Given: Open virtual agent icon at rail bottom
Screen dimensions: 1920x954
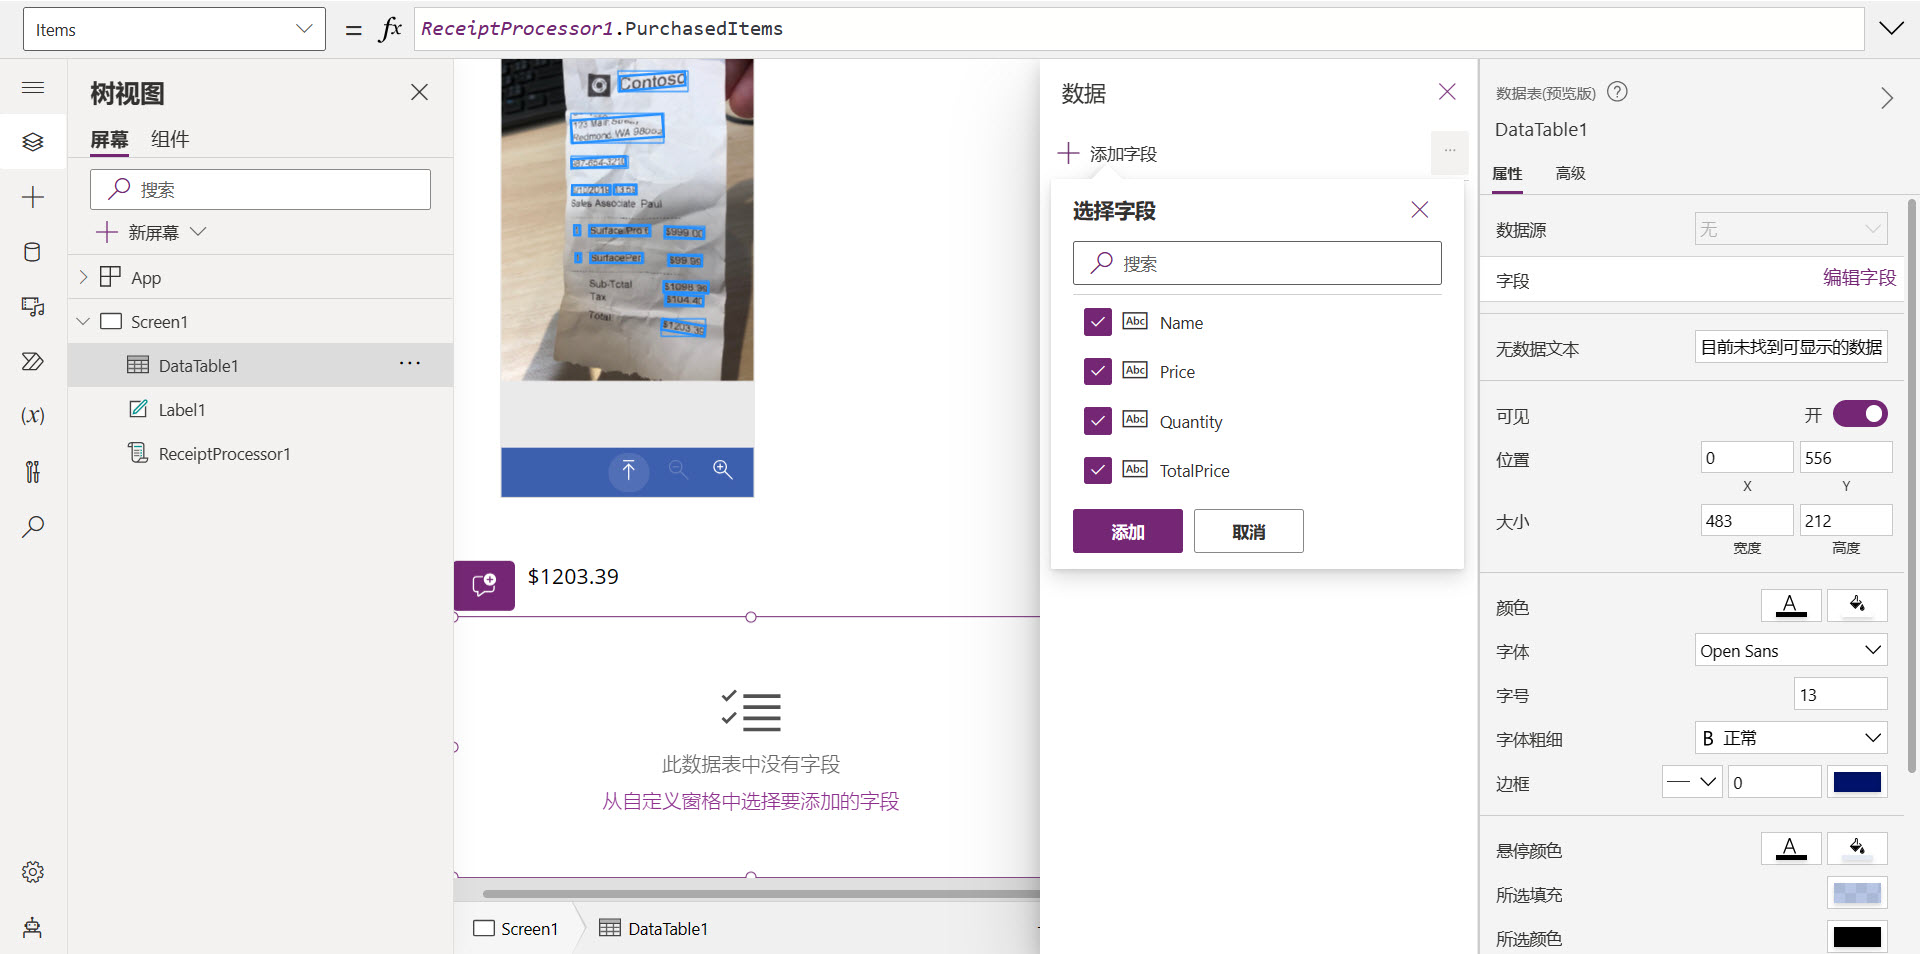Looking at the screenshot, I should (x=33, y=927).
